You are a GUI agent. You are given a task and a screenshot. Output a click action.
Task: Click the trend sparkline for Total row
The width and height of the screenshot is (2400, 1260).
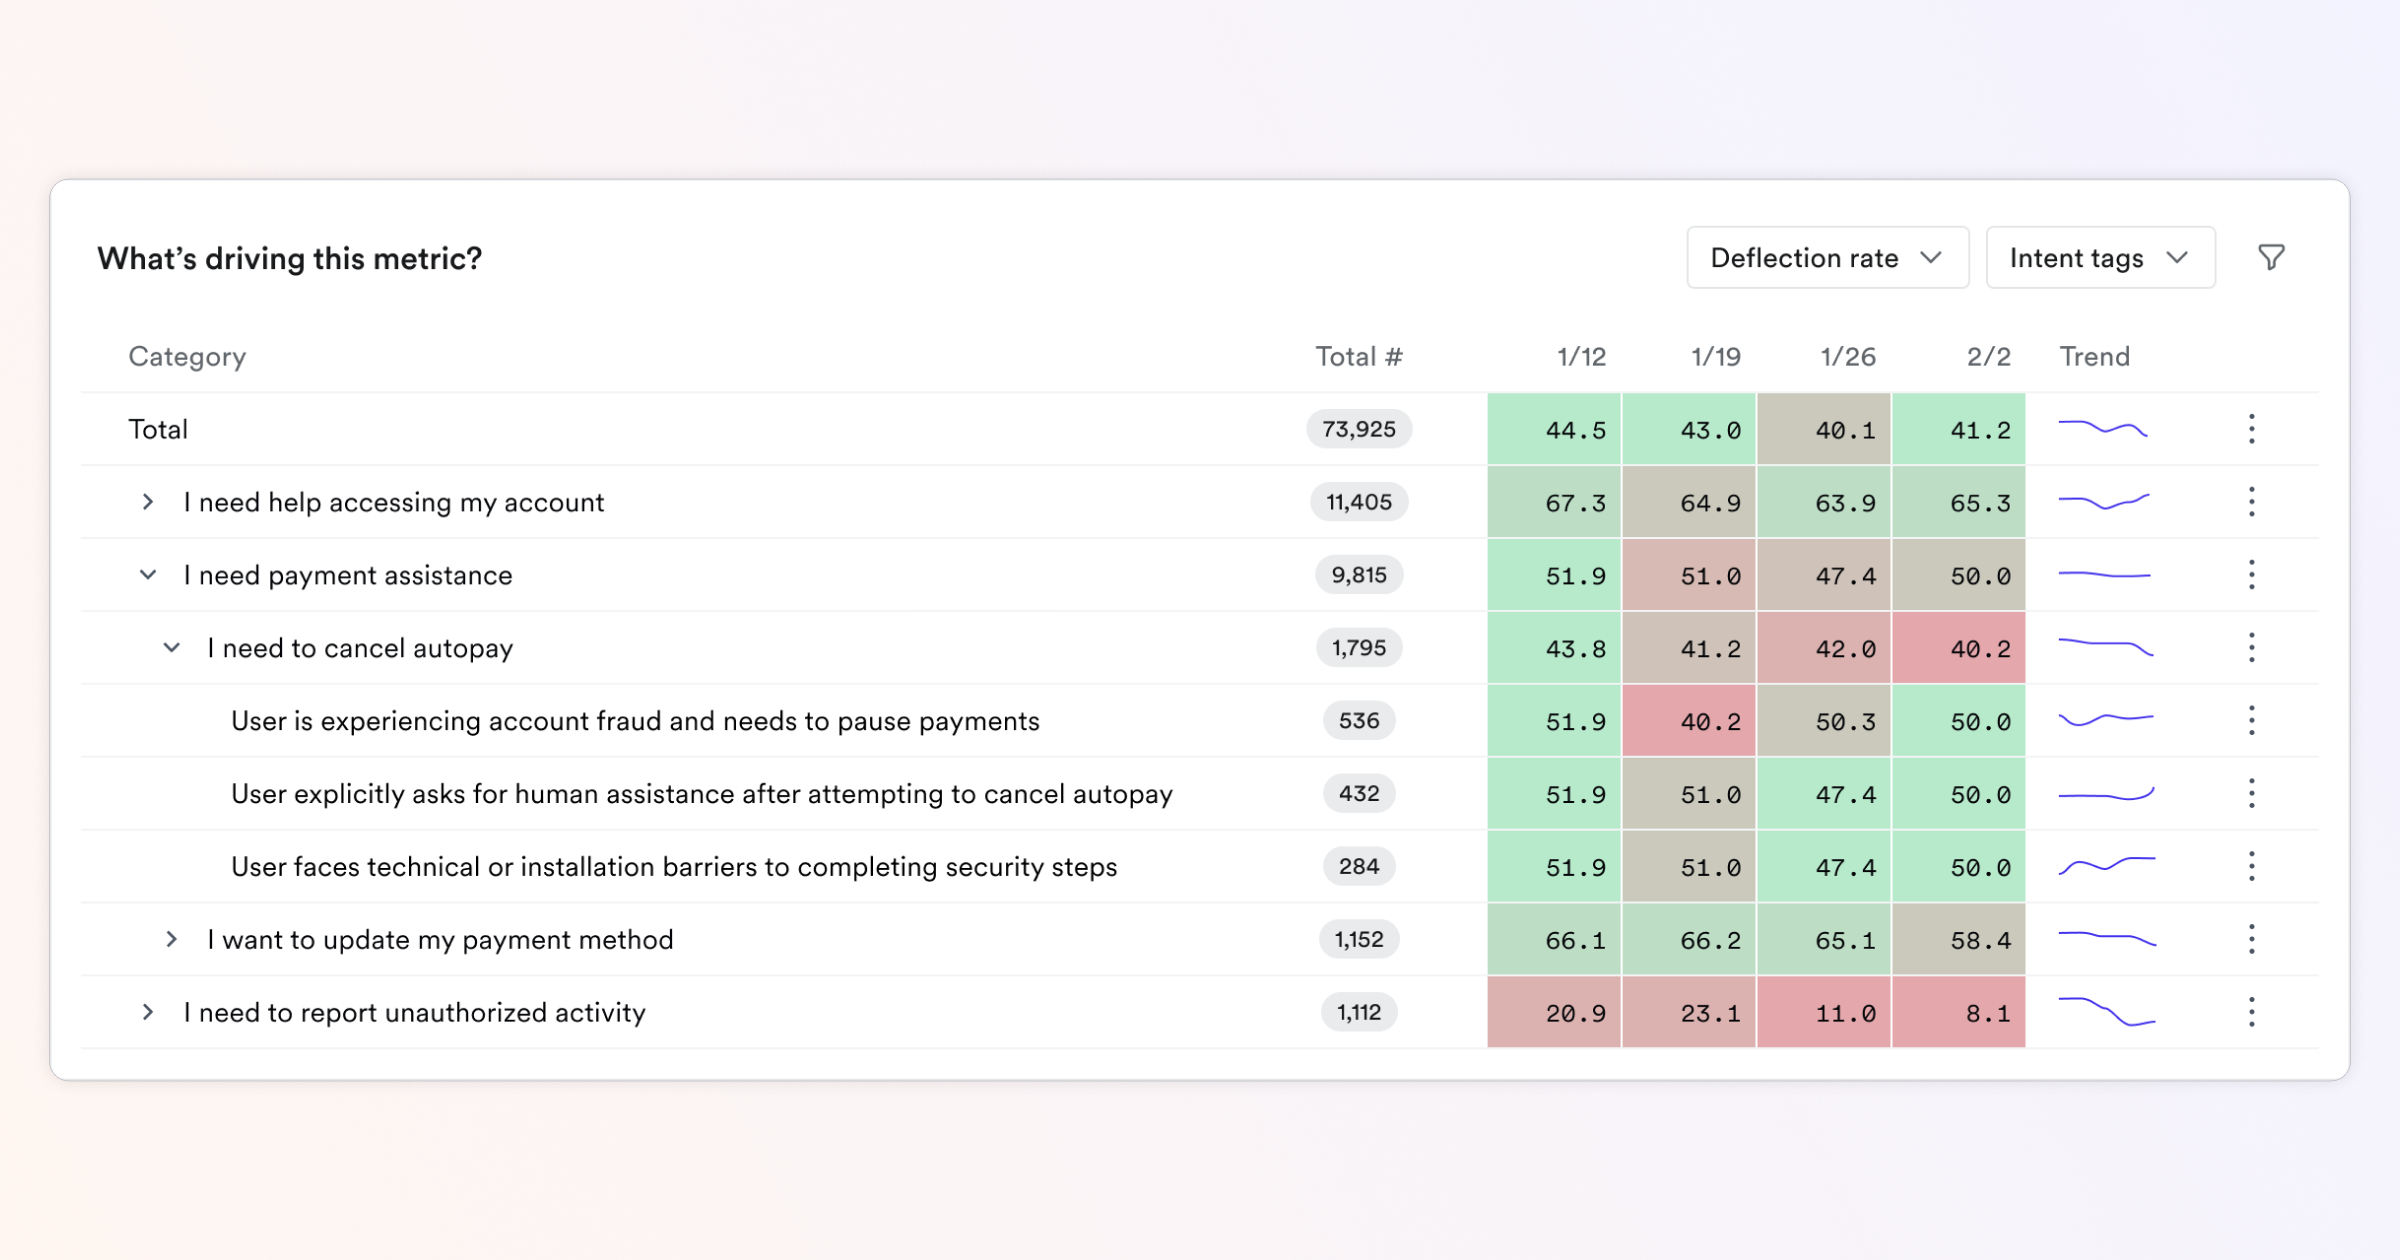tap(2102, 429)
